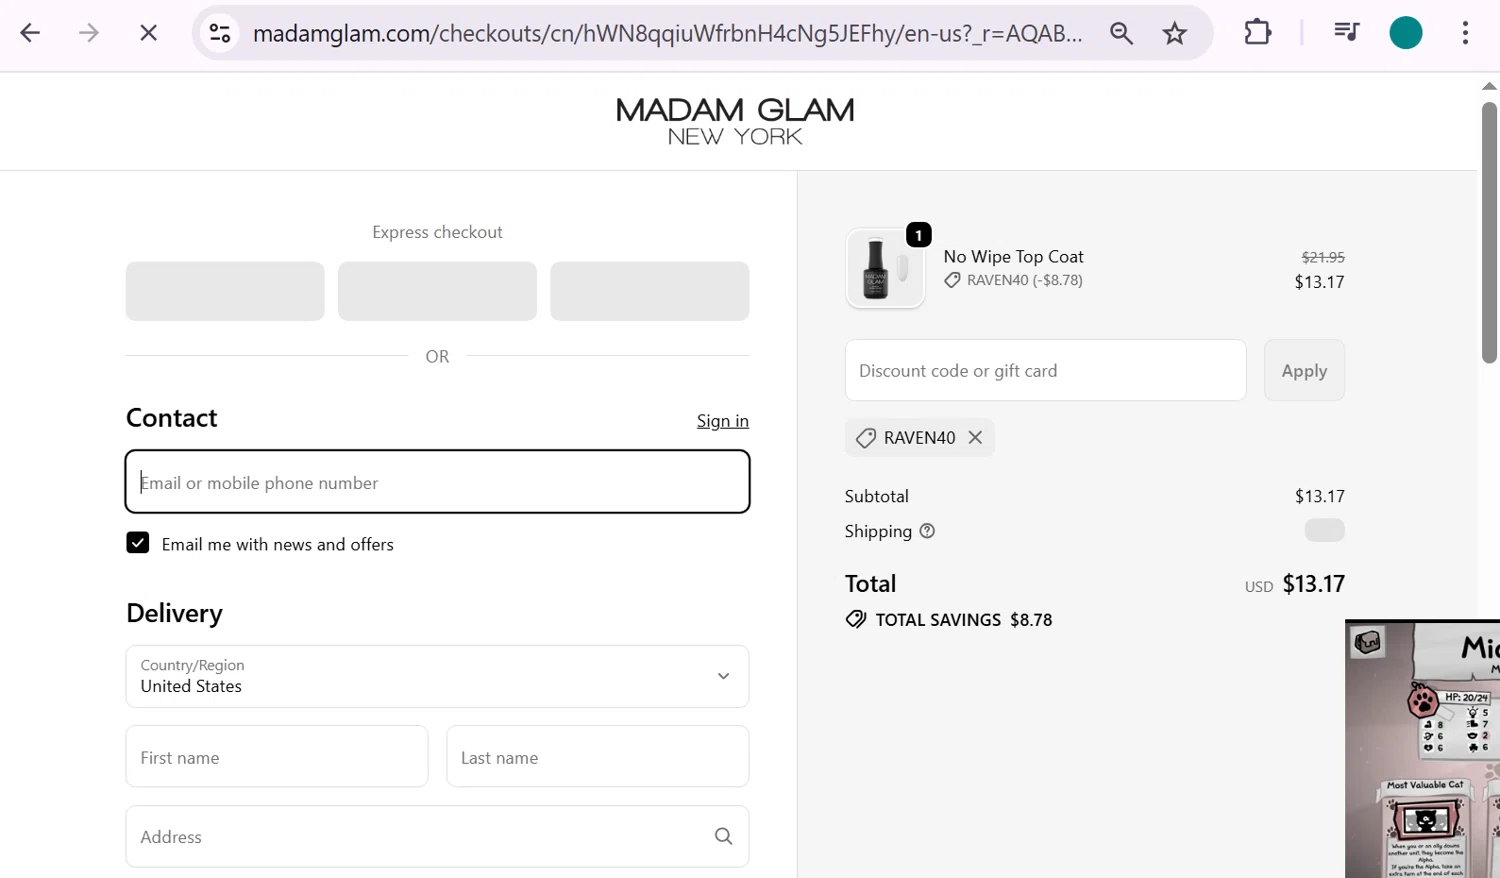
Task: Choose the first express checkout button
Action: coord(225,291)
